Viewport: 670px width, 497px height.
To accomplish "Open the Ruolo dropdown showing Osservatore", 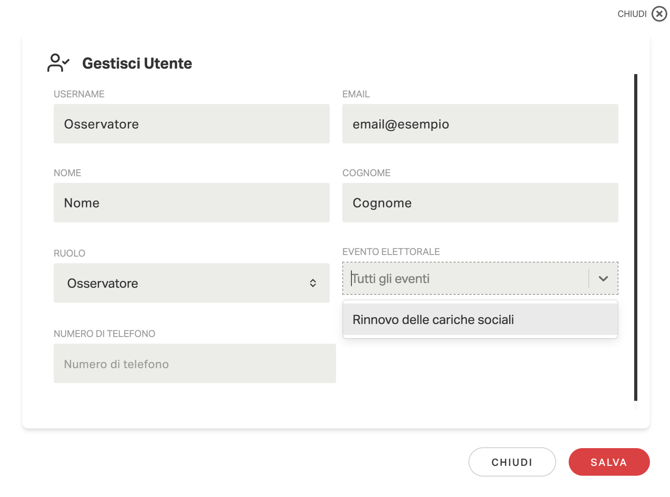I will [x=190, y=283].
